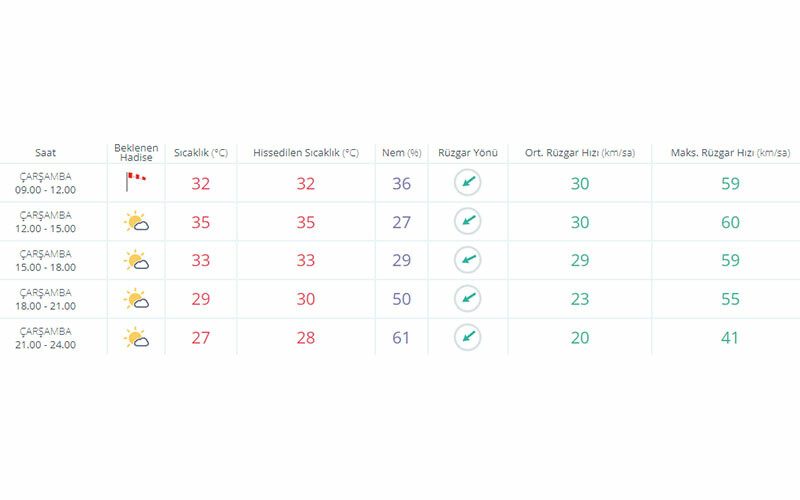Click the Ort. Rüzgar Hızı column header
The width and height of the screenshot is (800, 500).
point(580,153)
